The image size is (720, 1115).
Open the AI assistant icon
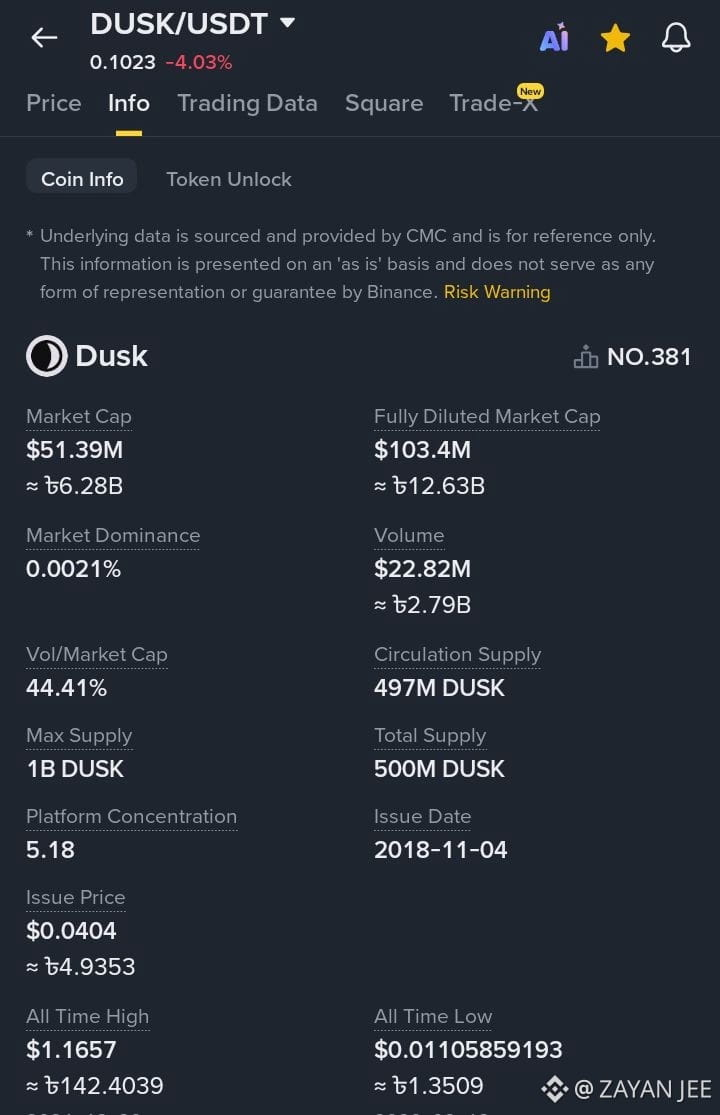554,38
